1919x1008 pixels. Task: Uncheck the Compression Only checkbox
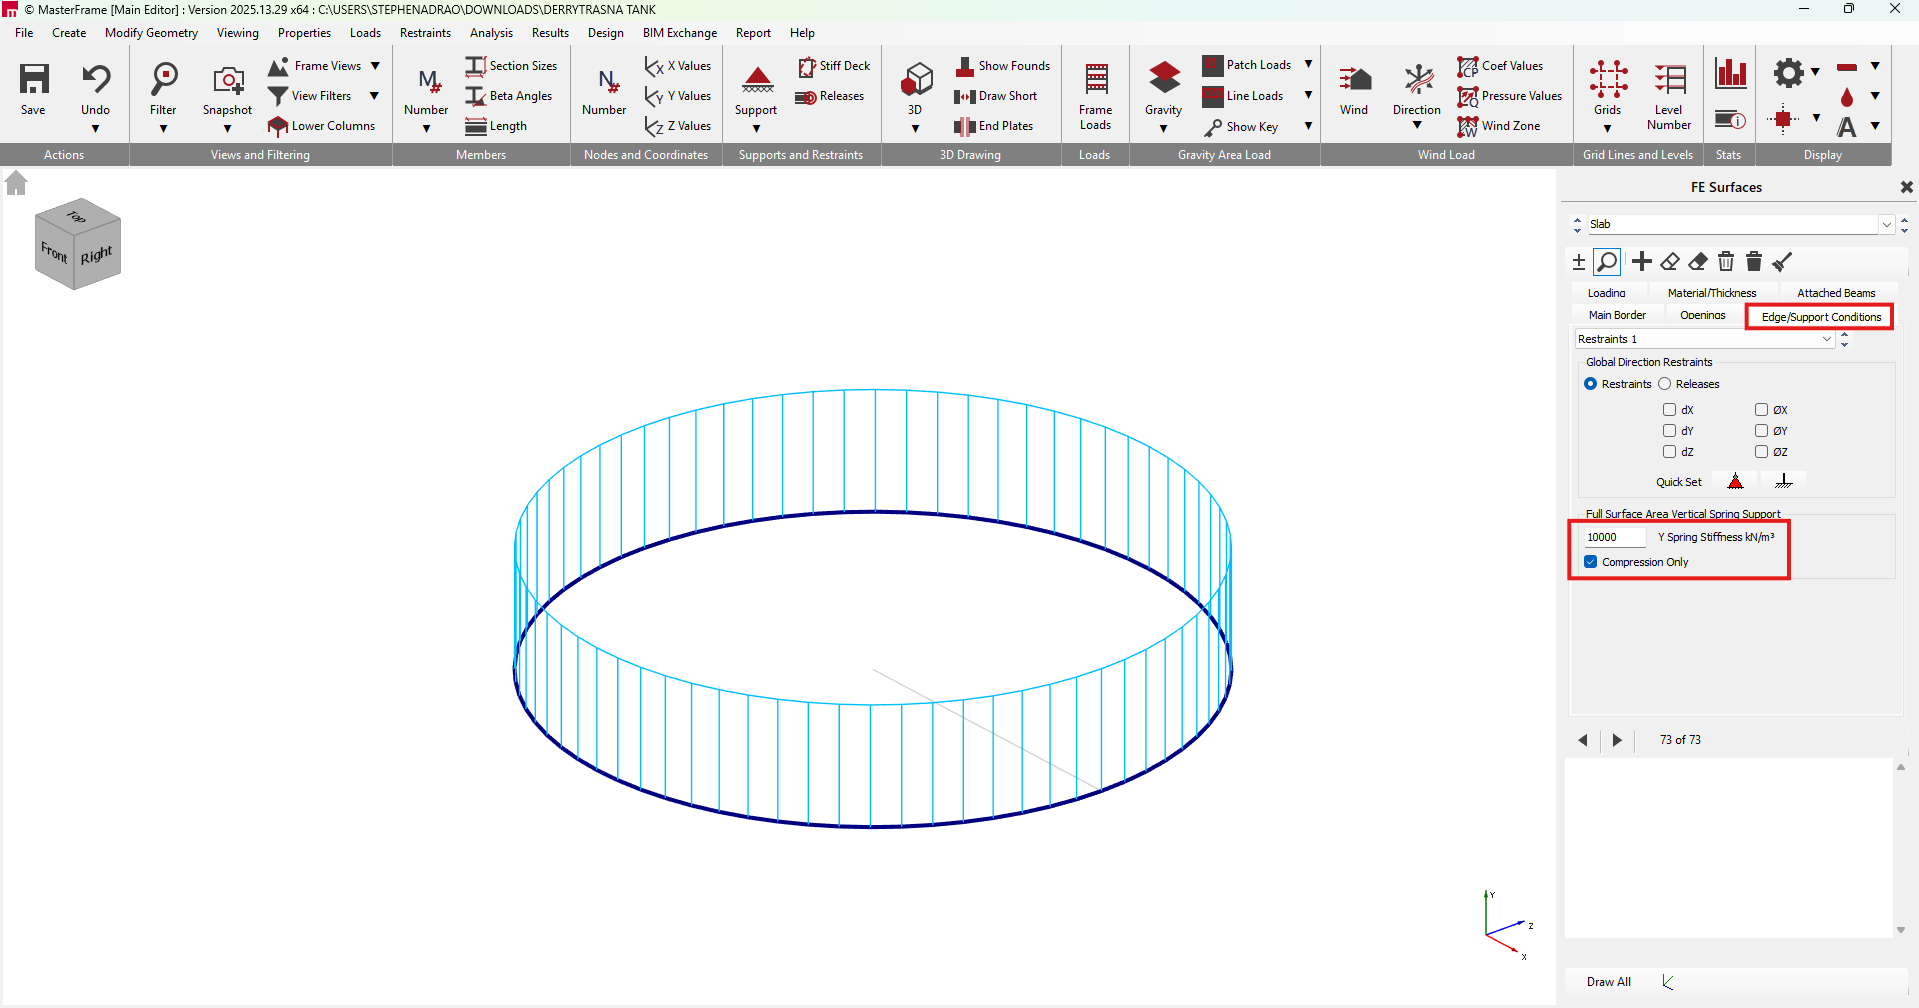[1591, 562]
